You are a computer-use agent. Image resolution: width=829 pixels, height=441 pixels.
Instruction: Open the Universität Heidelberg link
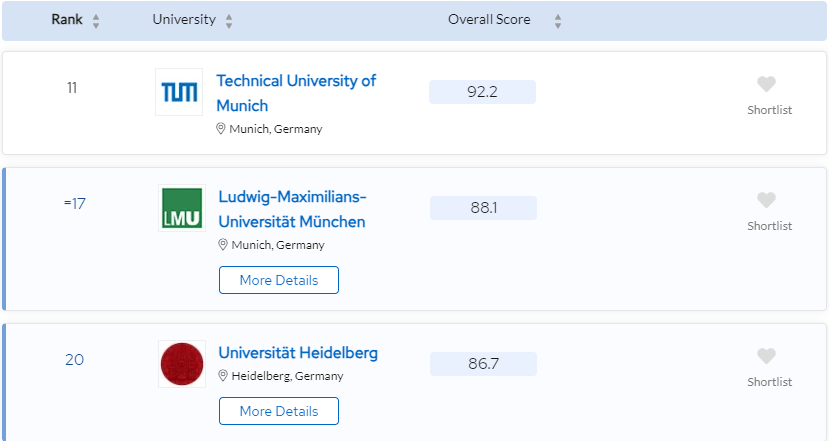[x=298, y=353]
